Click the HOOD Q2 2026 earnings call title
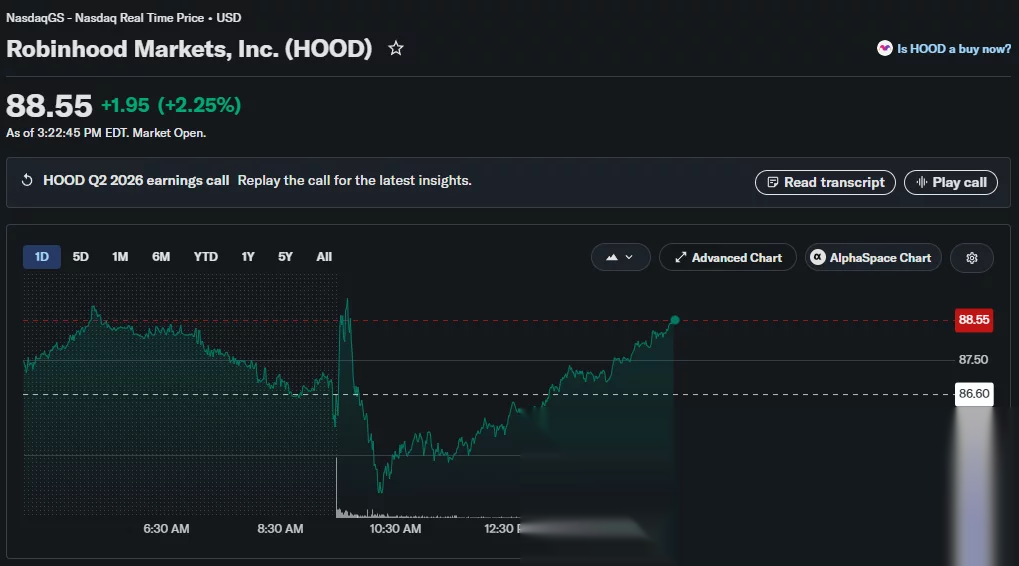The width and height of the screenshot is (1019, 566). coord(136,181)
